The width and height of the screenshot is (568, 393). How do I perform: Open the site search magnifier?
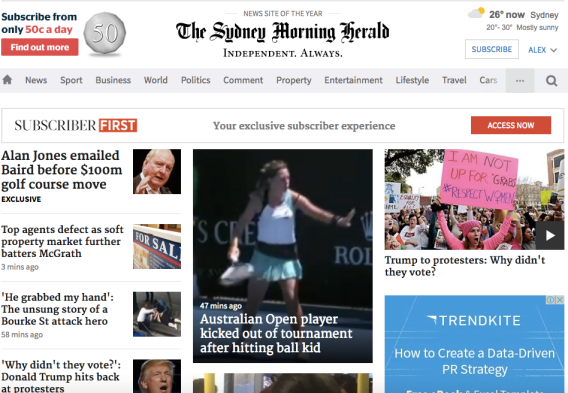coord(551,80)
